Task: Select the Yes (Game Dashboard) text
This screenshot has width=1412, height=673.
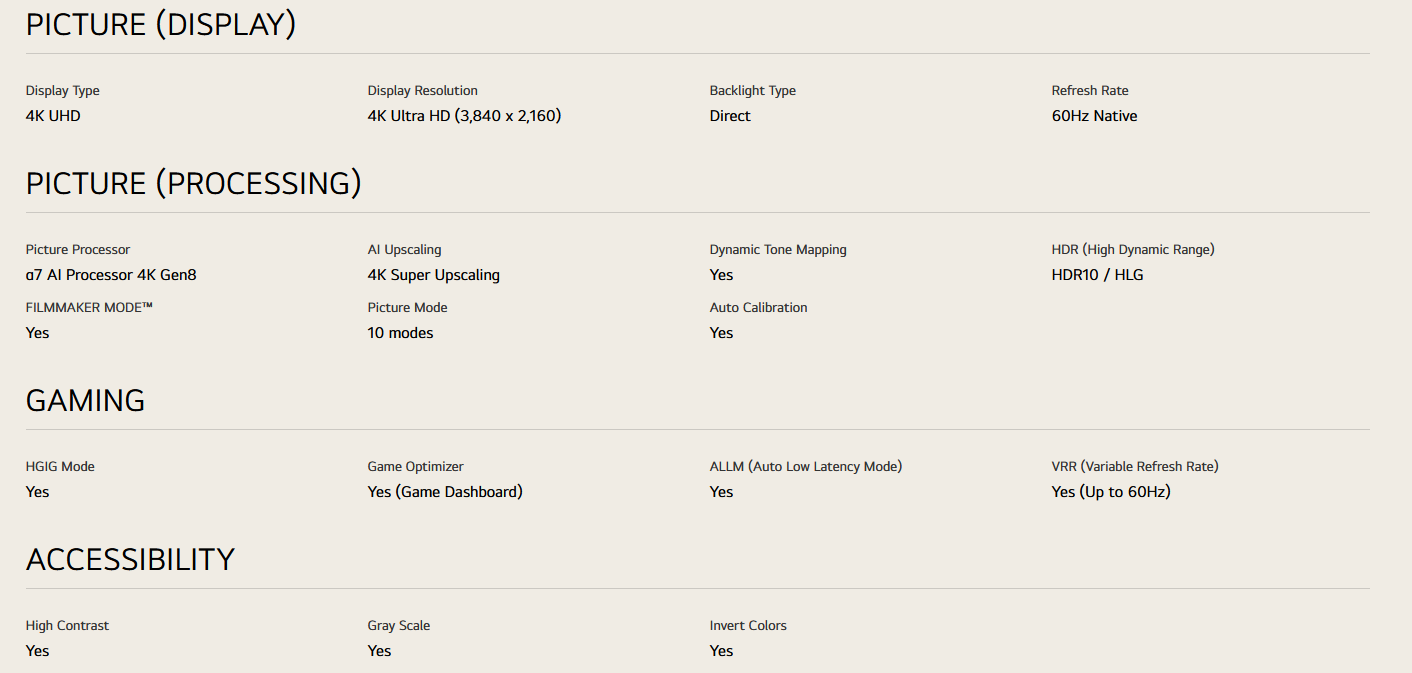Action: coord(445,492)
